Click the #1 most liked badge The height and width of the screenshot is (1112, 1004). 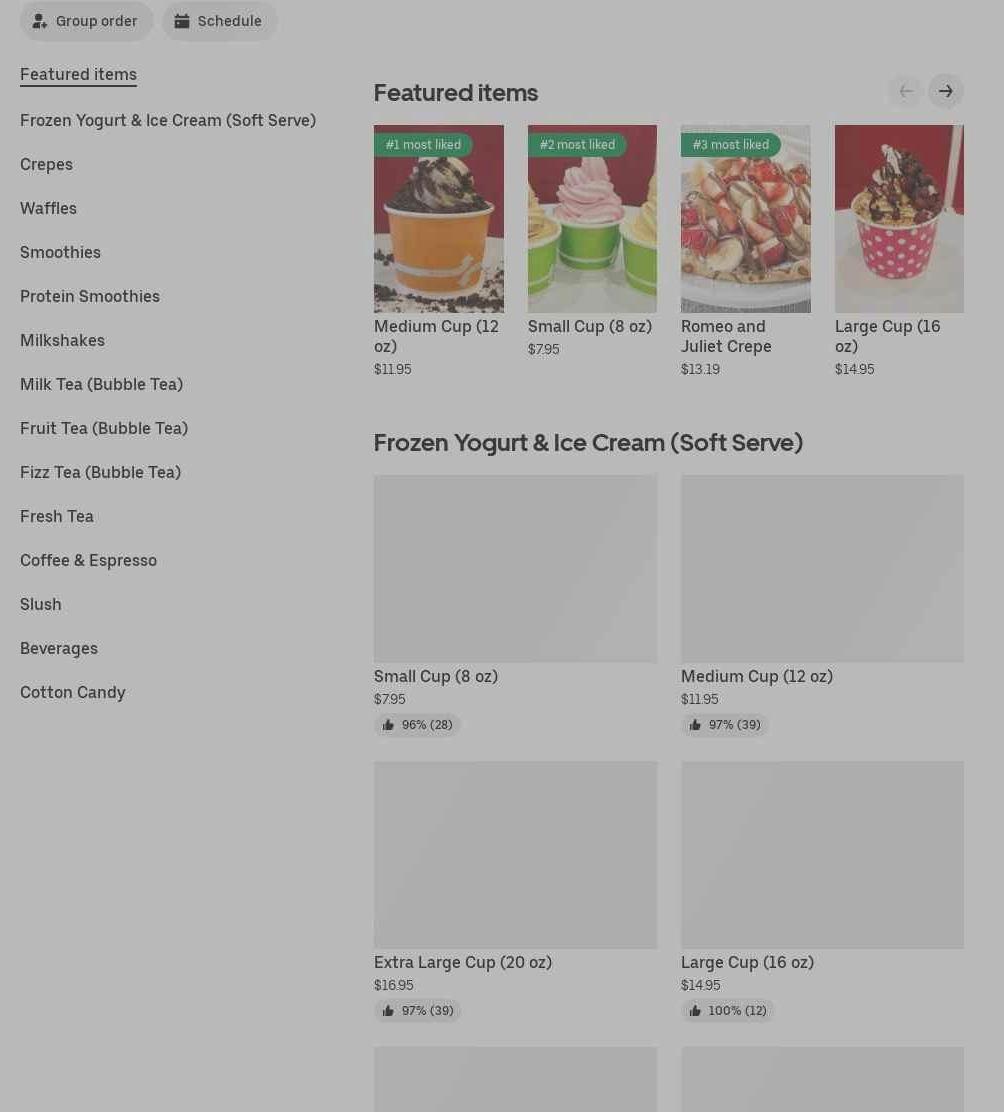423,145
